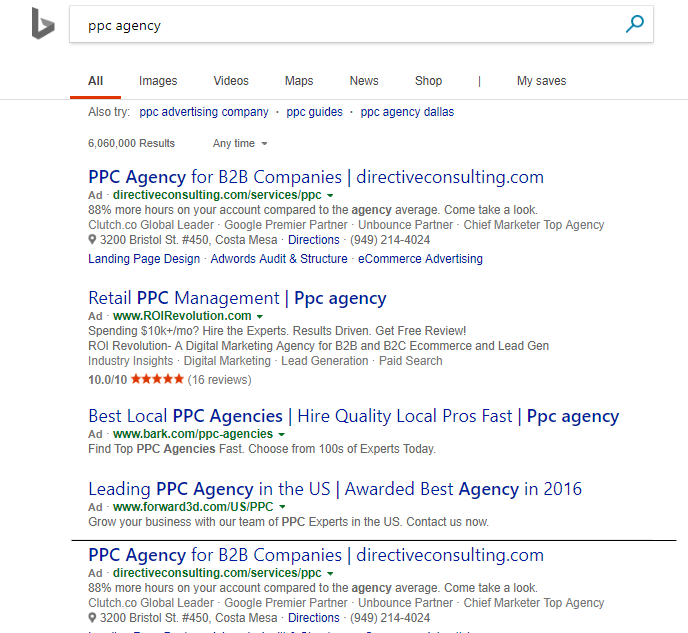The height and width of the screenshot is (633, 688).
Task: Expand arrow next to first directiveconsulting.com URL
Action: click(330, 195)
